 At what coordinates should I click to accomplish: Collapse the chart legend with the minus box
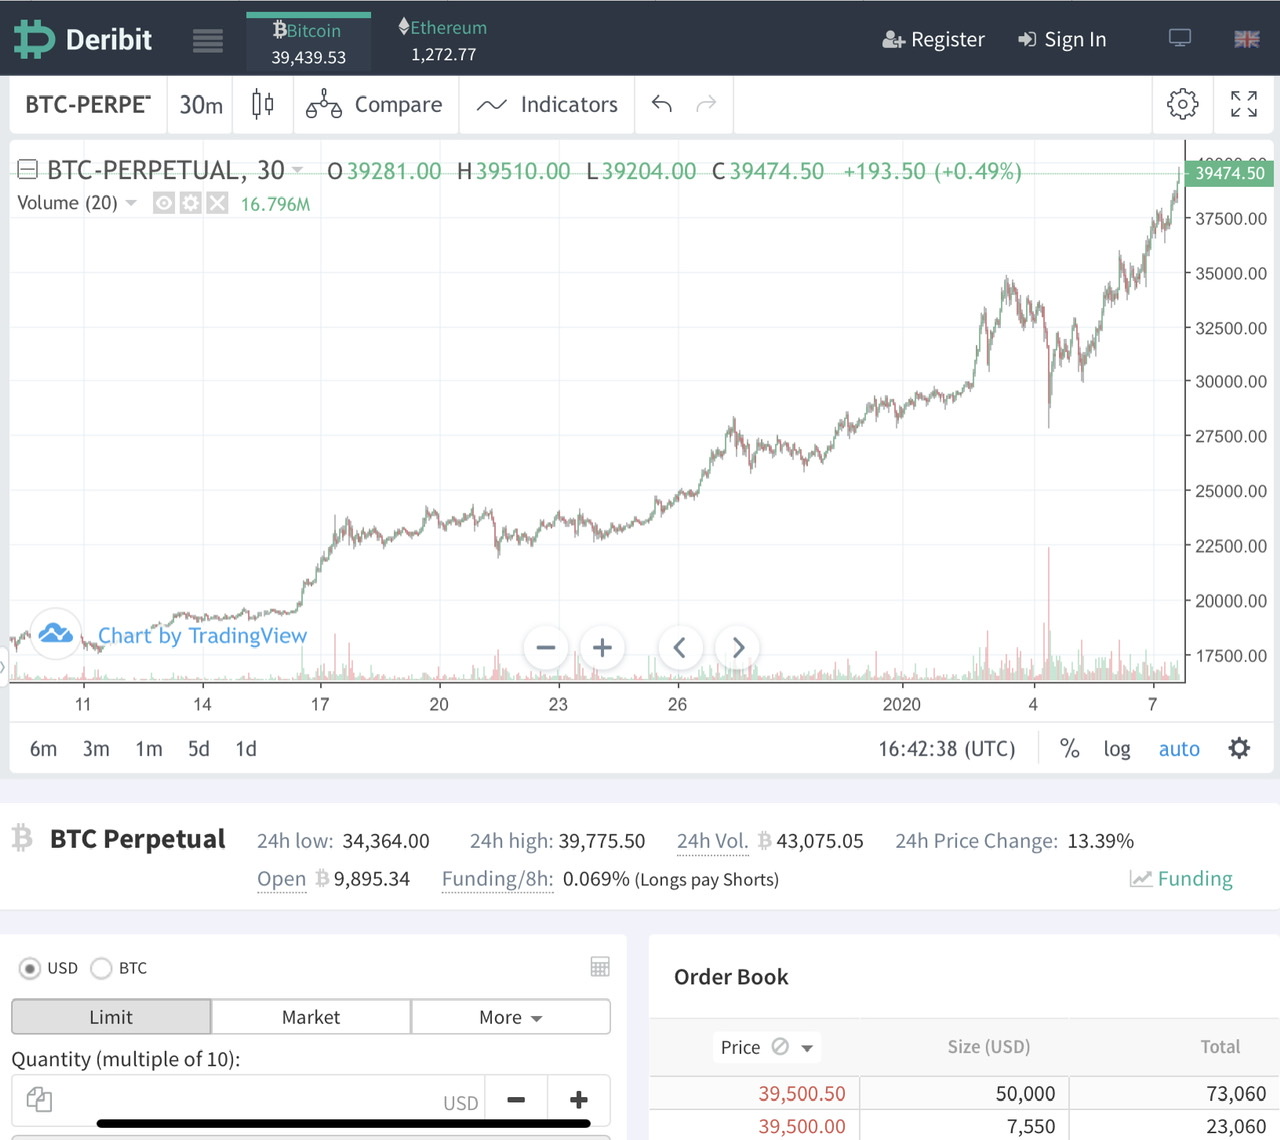tap(28, 170)
